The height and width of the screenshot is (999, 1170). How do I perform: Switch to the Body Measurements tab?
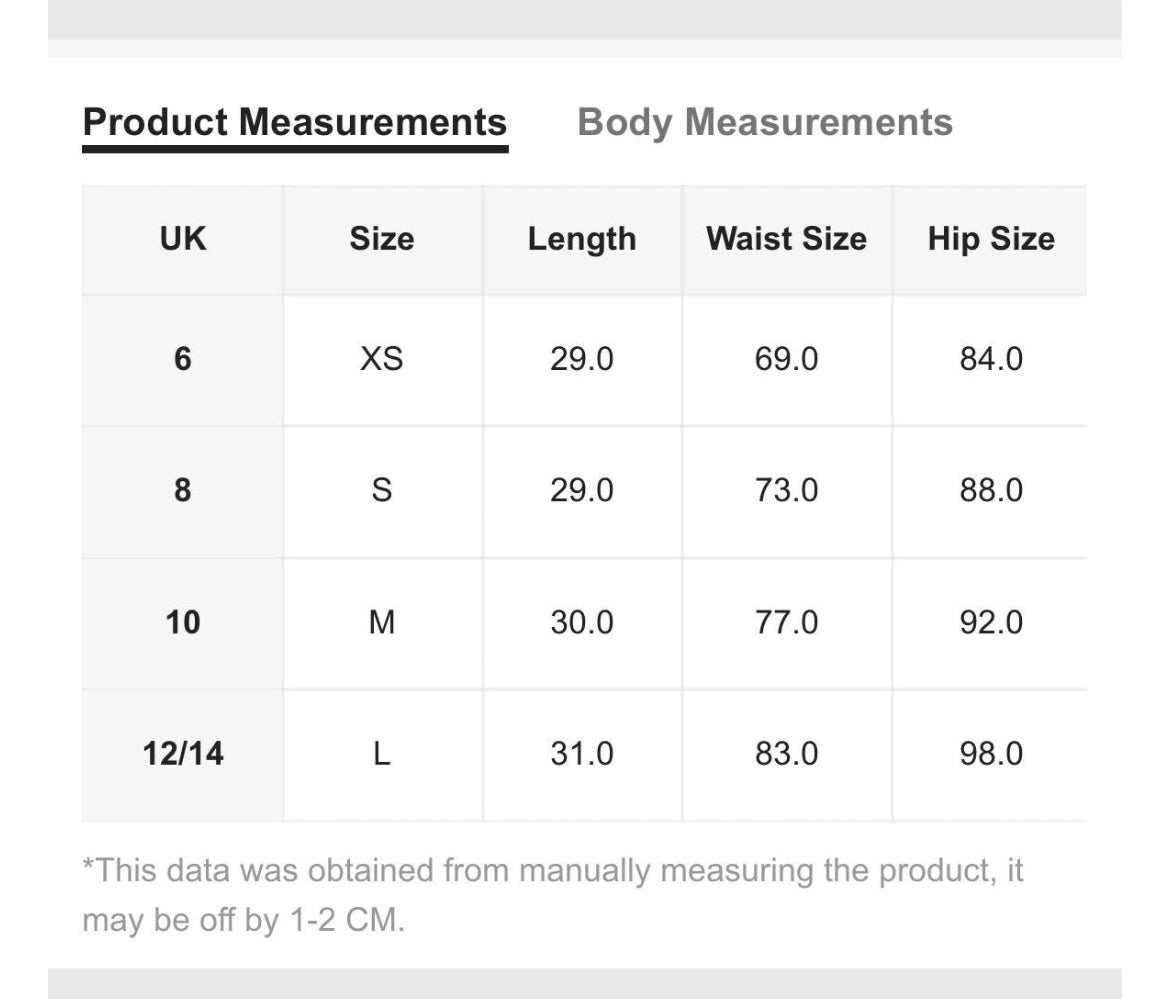pos(765,123)
